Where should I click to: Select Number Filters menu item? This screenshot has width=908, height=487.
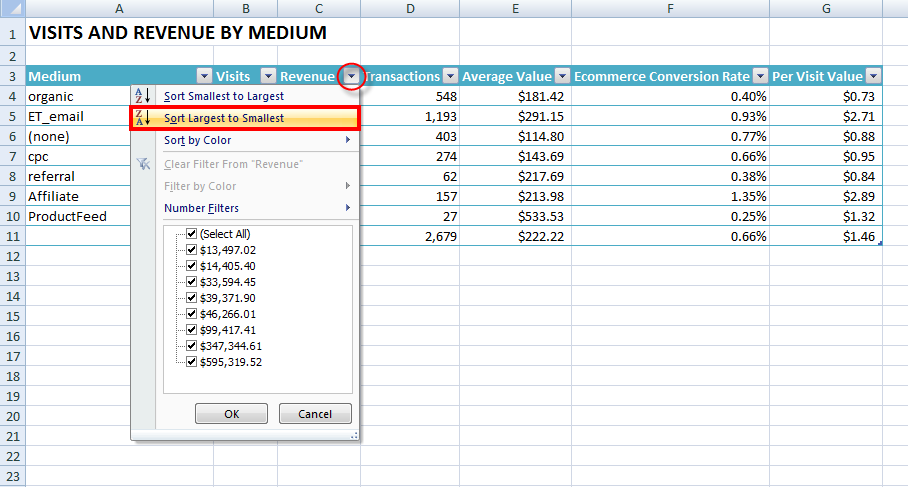click(246, 208)
